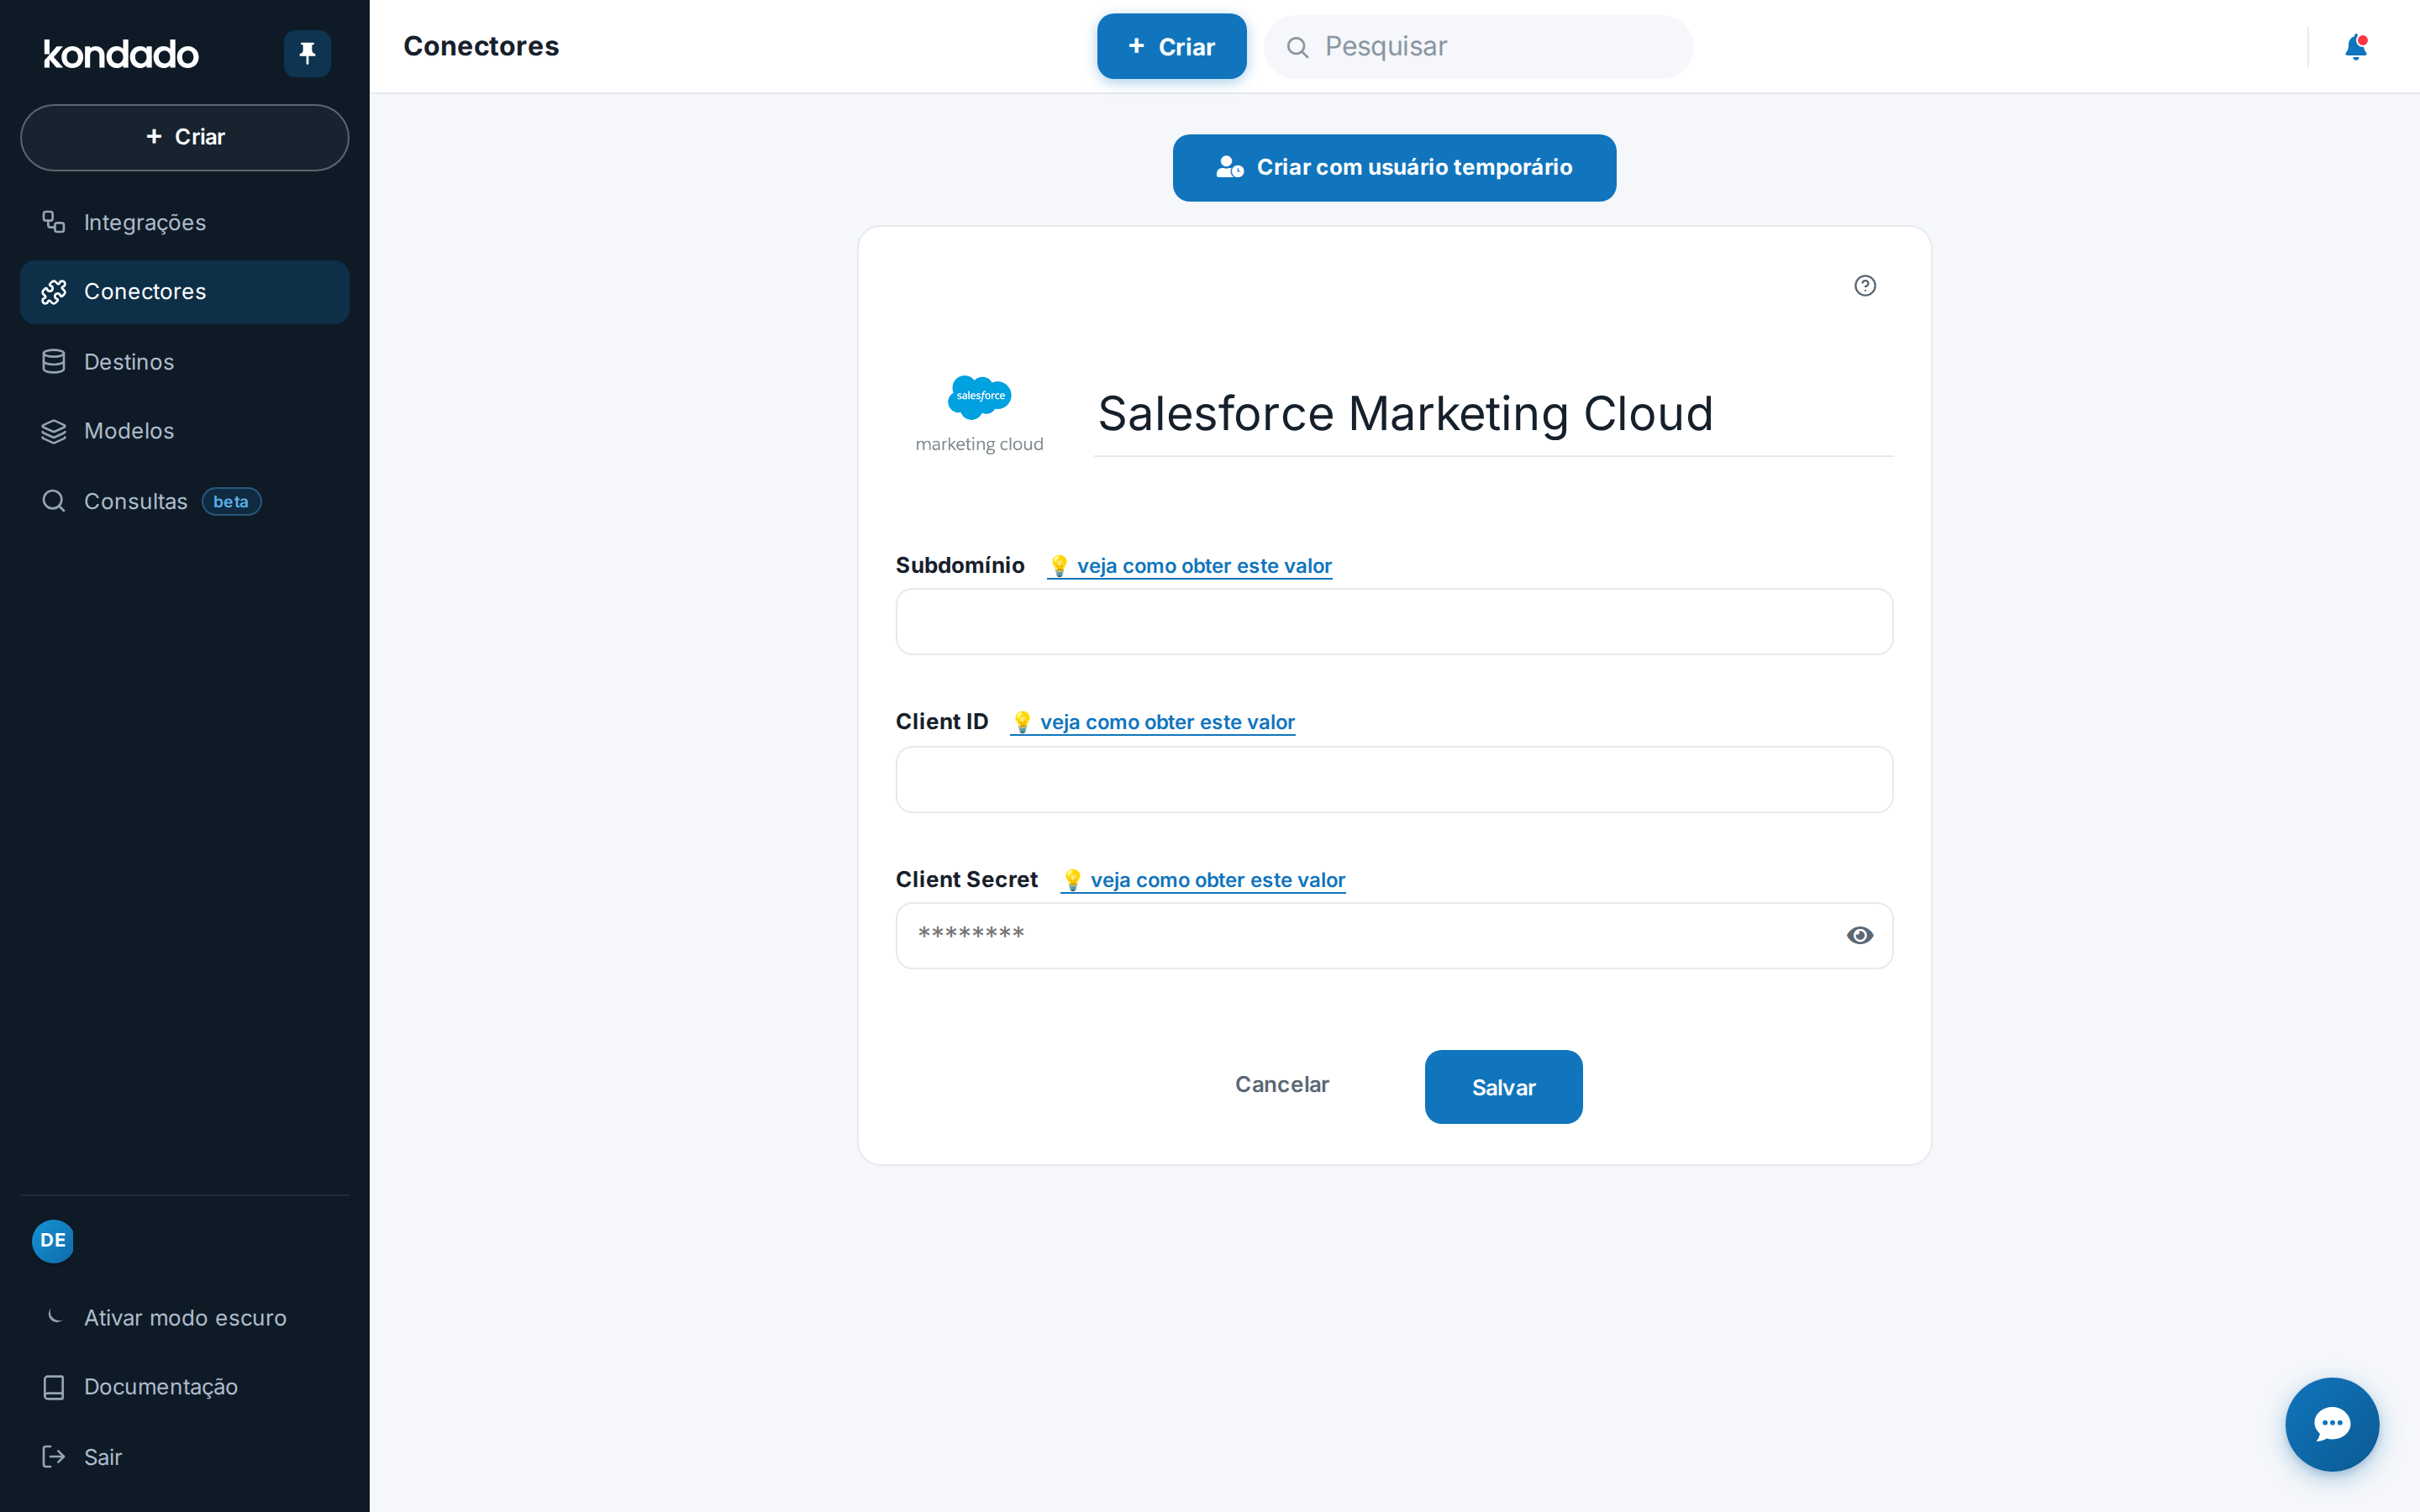This screenshot has height=1512, width=2420.
Task: Click the top bar Criar button
Action: click(1171, 47)
